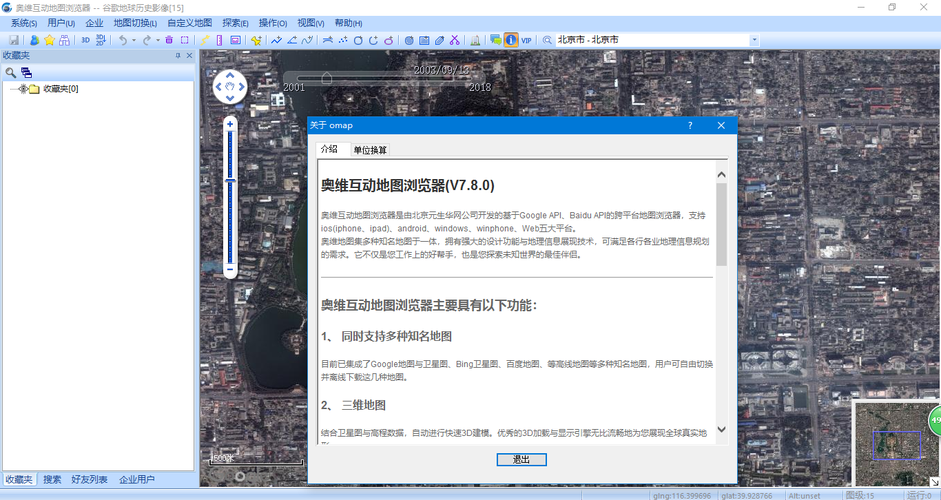941x500 pixels.
Task: Open the 地图切换(L) menu
Action: pos(135,23)
